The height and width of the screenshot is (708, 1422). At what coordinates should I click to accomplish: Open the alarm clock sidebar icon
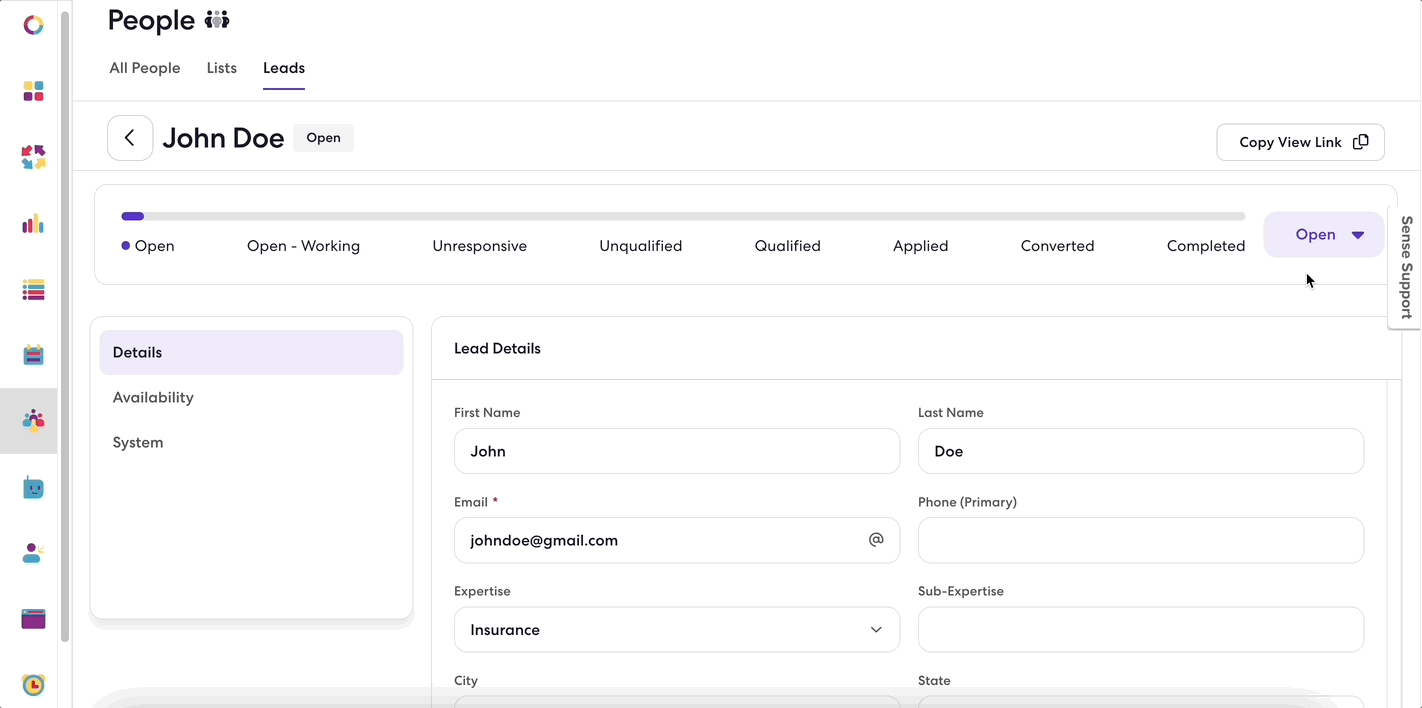point(33,685)
